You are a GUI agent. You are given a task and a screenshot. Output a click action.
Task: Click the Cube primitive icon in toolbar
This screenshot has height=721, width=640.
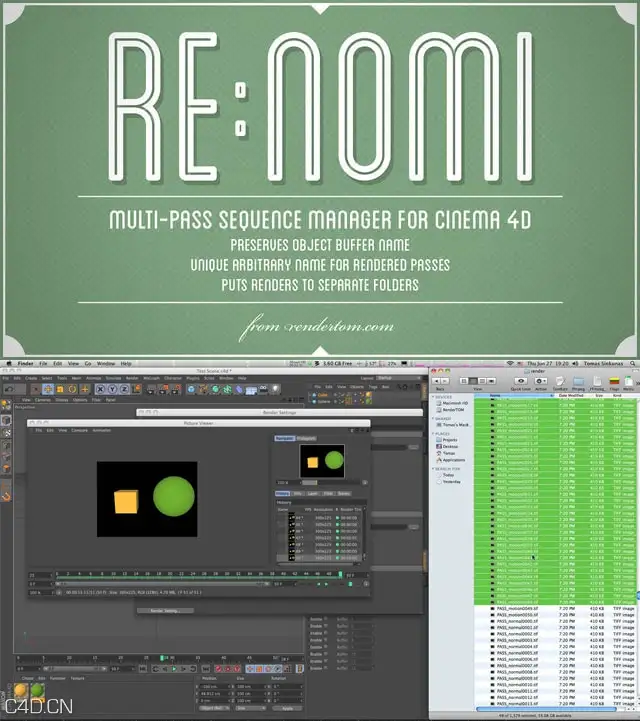point(191,389)
